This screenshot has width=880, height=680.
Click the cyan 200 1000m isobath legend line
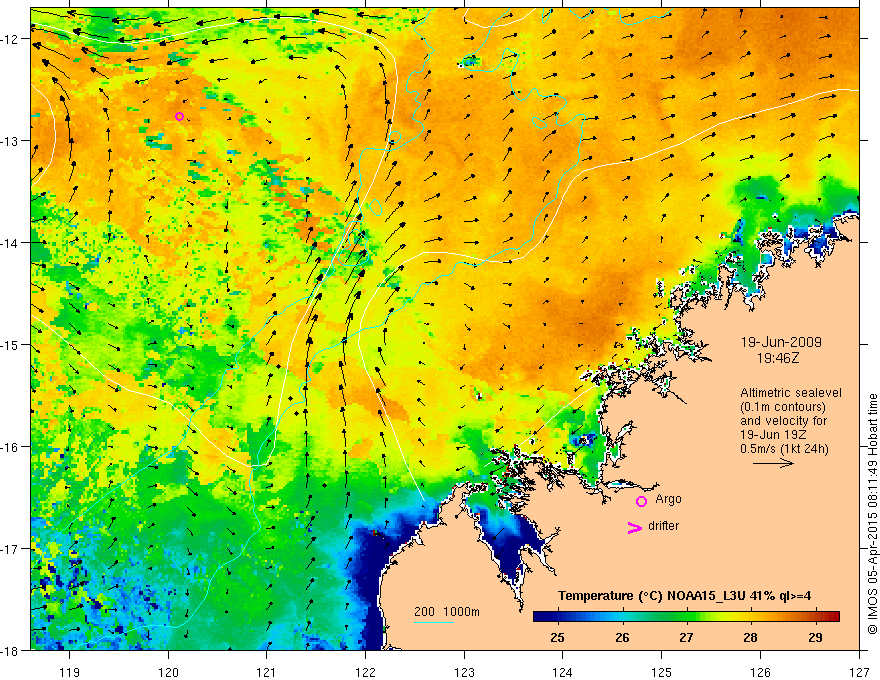pos(434,622)
